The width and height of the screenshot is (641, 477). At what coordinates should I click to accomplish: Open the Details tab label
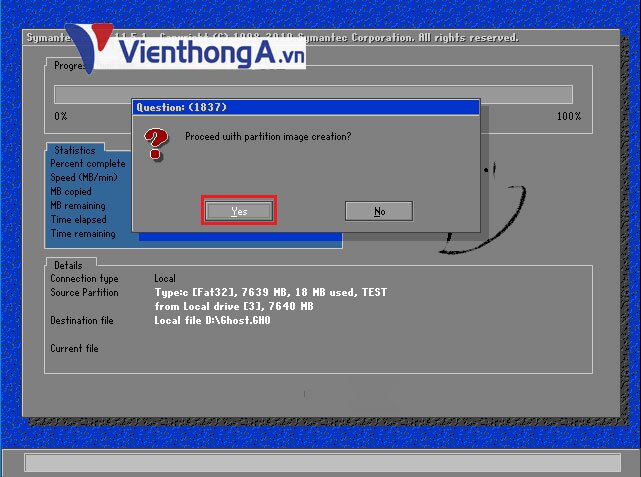(68, 265)
